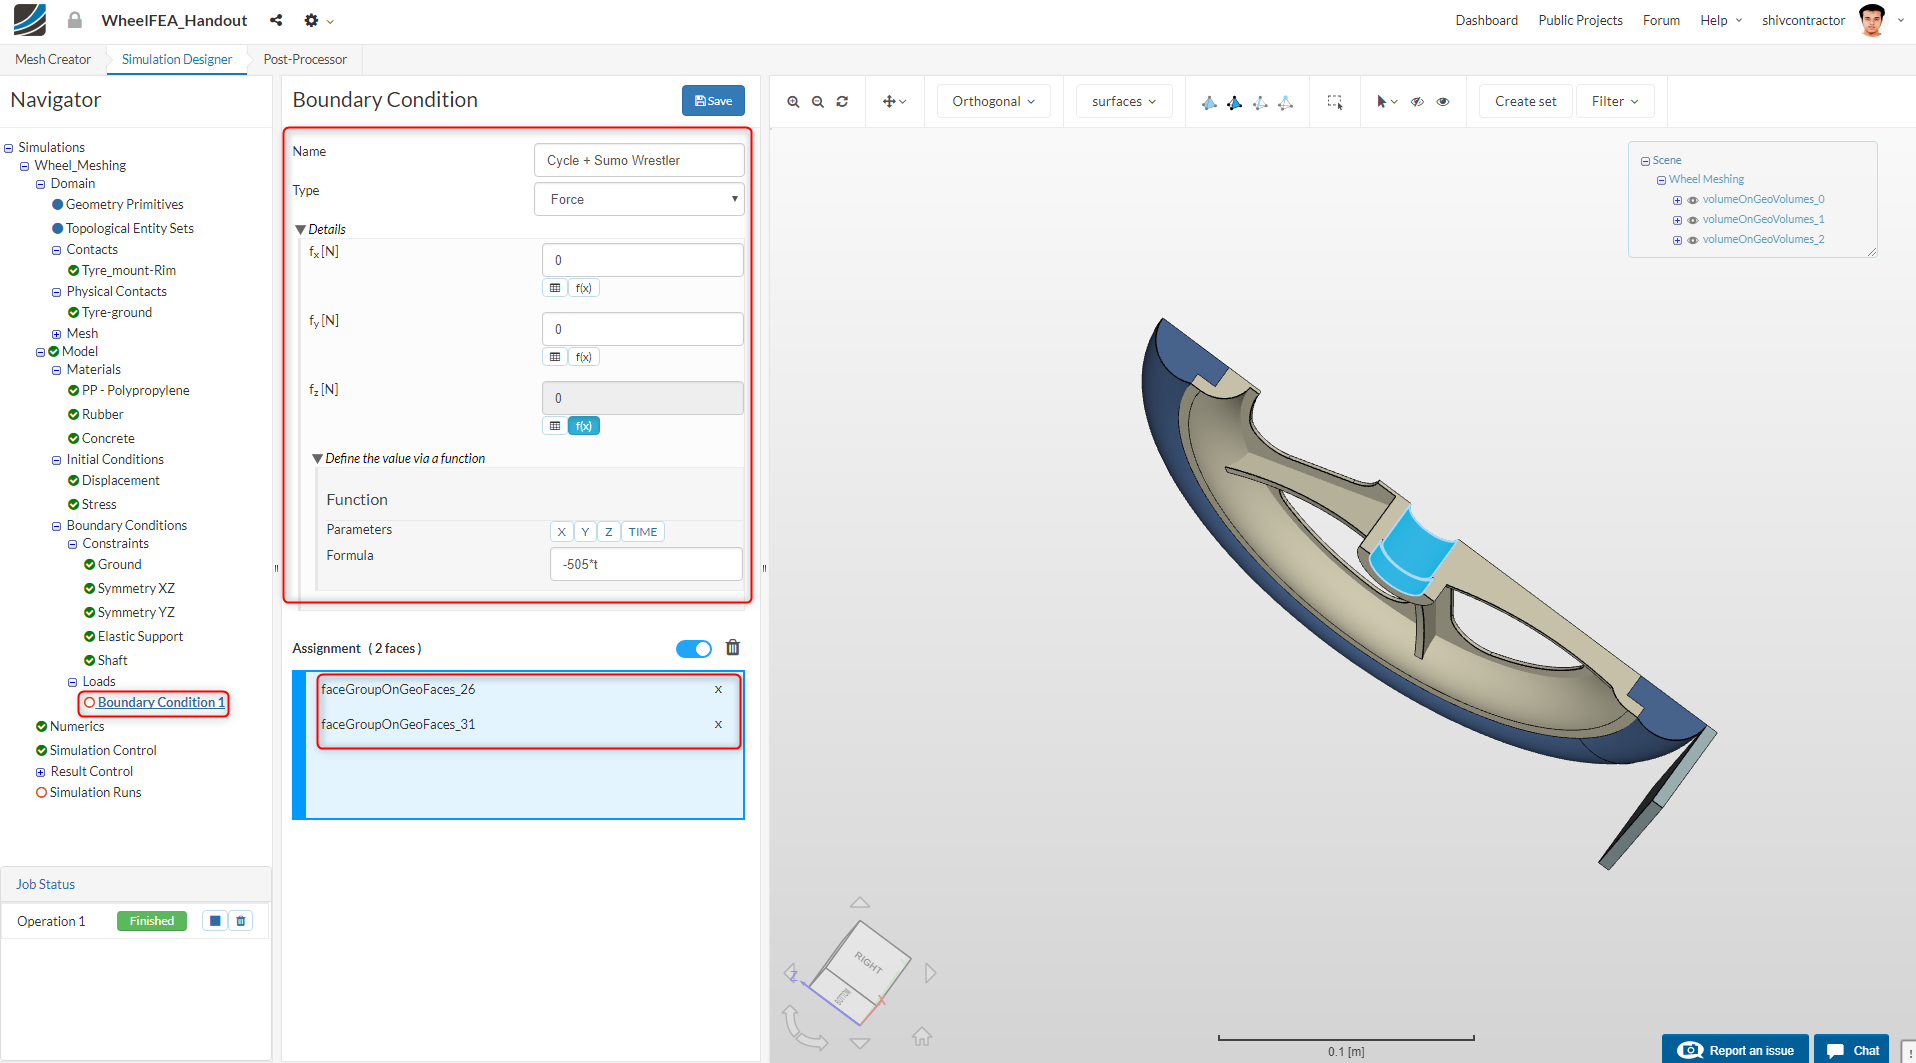
Task: Hide volumeOnGeoVolumes_0 using its eye icon
Action: pyautogui.click(x=1692, y=200)
